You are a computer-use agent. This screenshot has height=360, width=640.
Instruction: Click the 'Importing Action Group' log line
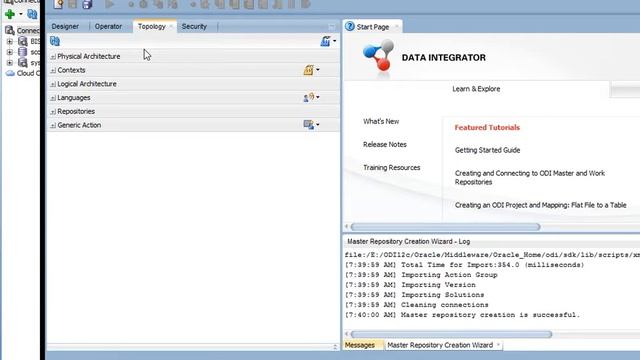point(421,275)
